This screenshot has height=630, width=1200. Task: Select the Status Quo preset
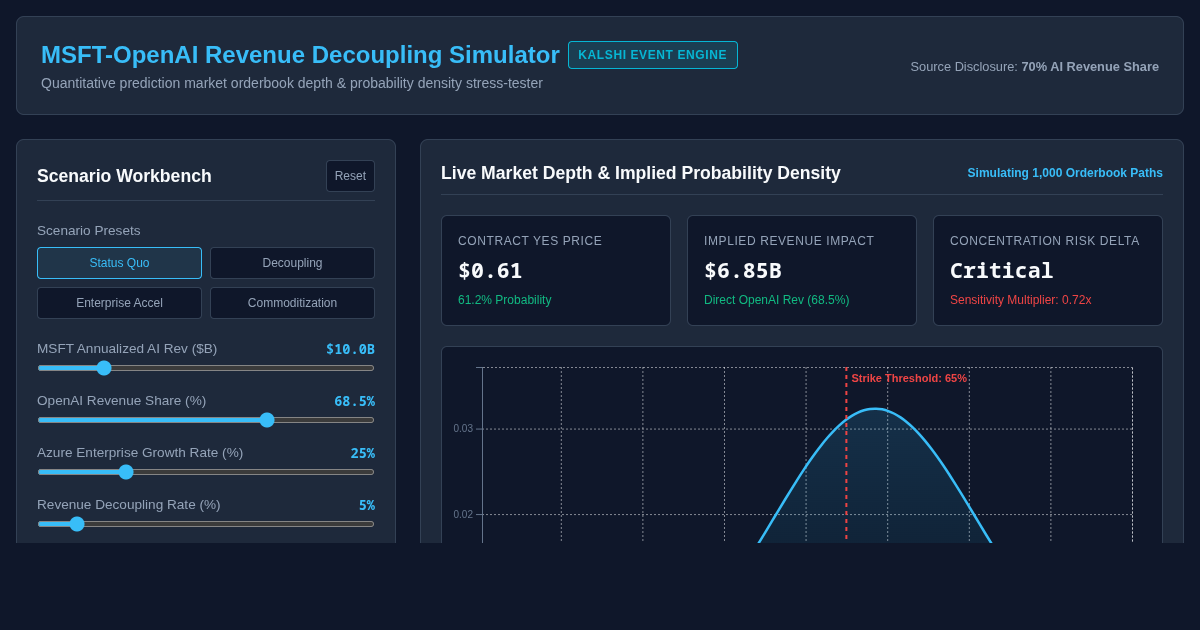119,263
